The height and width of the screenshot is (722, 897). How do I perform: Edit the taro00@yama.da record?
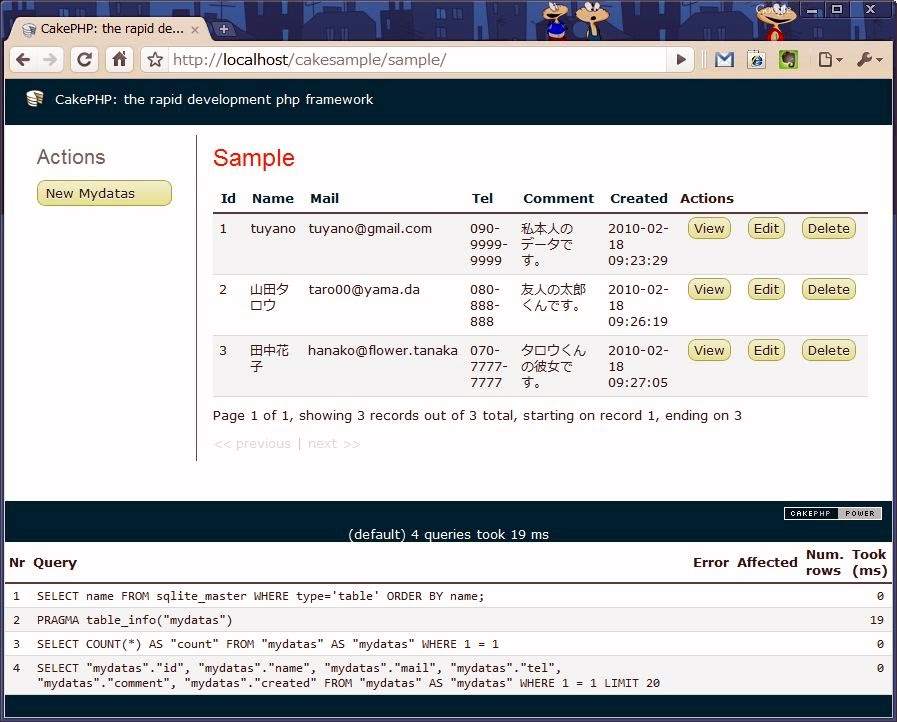[766, 289]
